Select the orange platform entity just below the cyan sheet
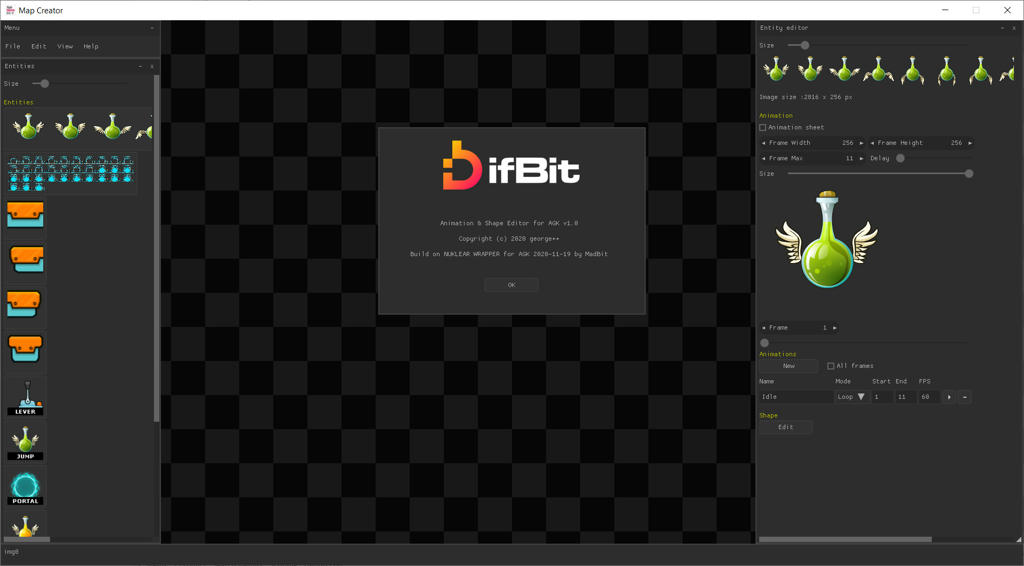The height and width of the screenshot is (566, 1024). pyautogui.click(x=25, y=215)
